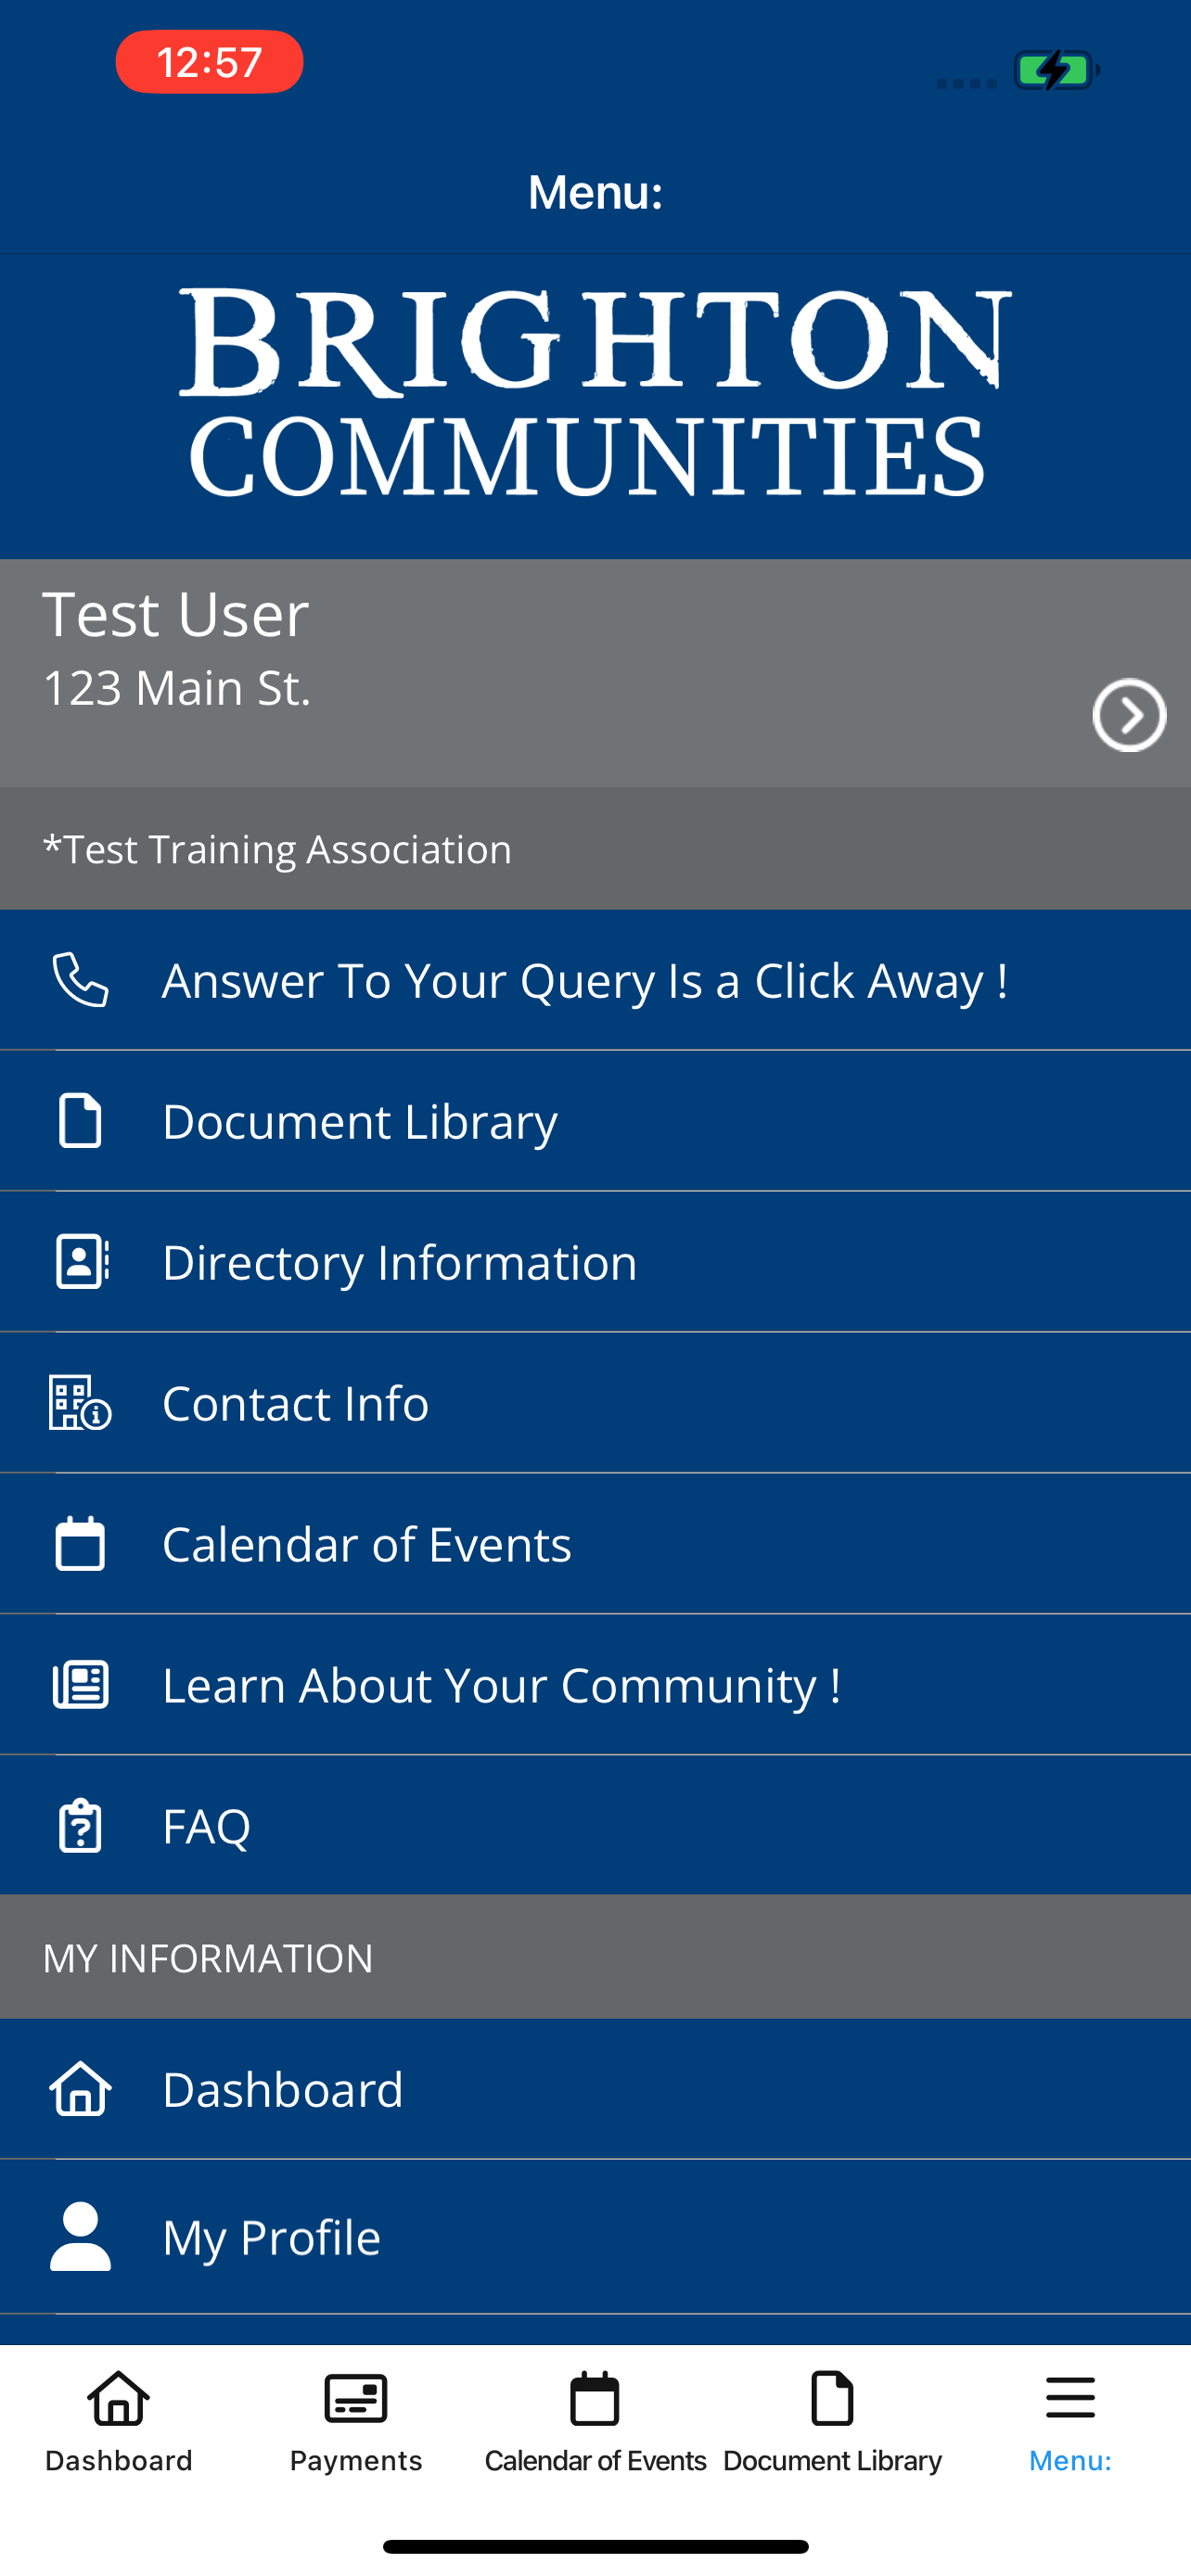
Task: Tap the Test User name text
Action: 176,613
